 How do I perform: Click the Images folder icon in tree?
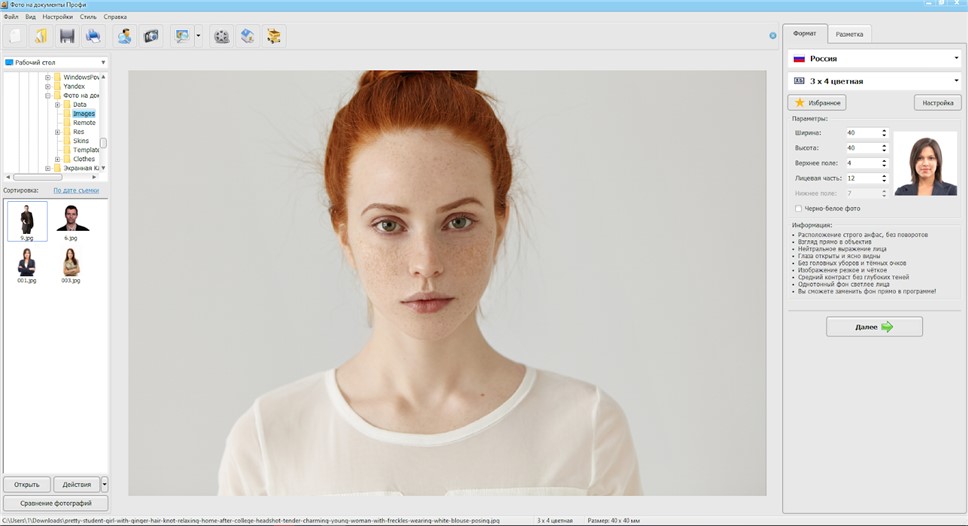[67, 114]
